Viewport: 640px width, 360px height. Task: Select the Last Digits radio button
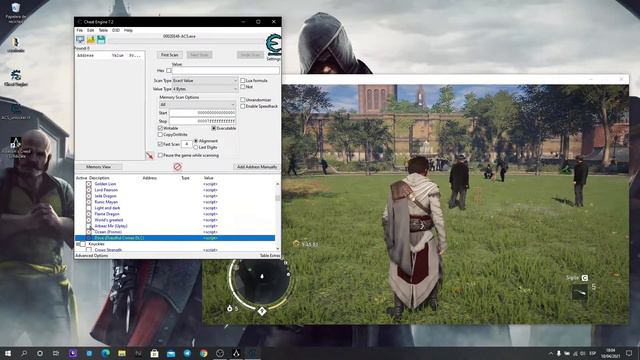[x=196, y=147]
